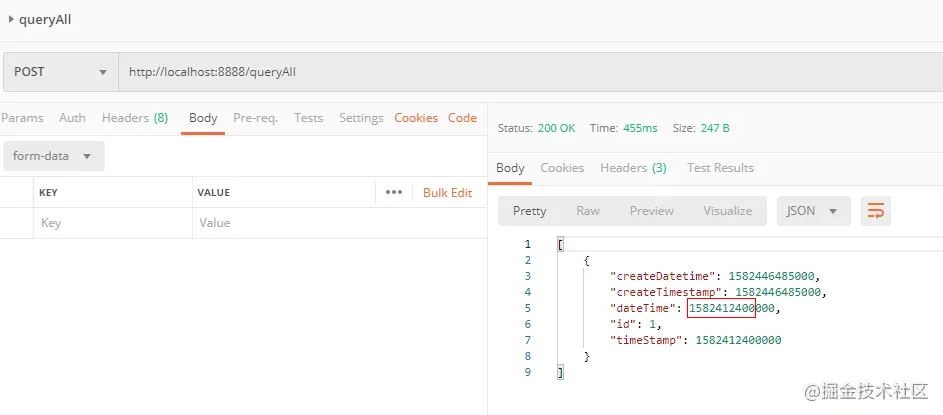Click the empty Key input cell

pos(110,223)
